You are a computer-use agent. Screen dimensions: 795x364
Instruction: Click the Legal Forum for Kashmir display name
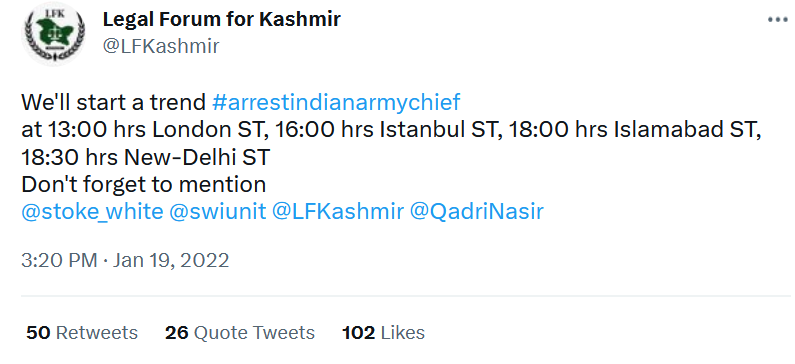point(222,19)
